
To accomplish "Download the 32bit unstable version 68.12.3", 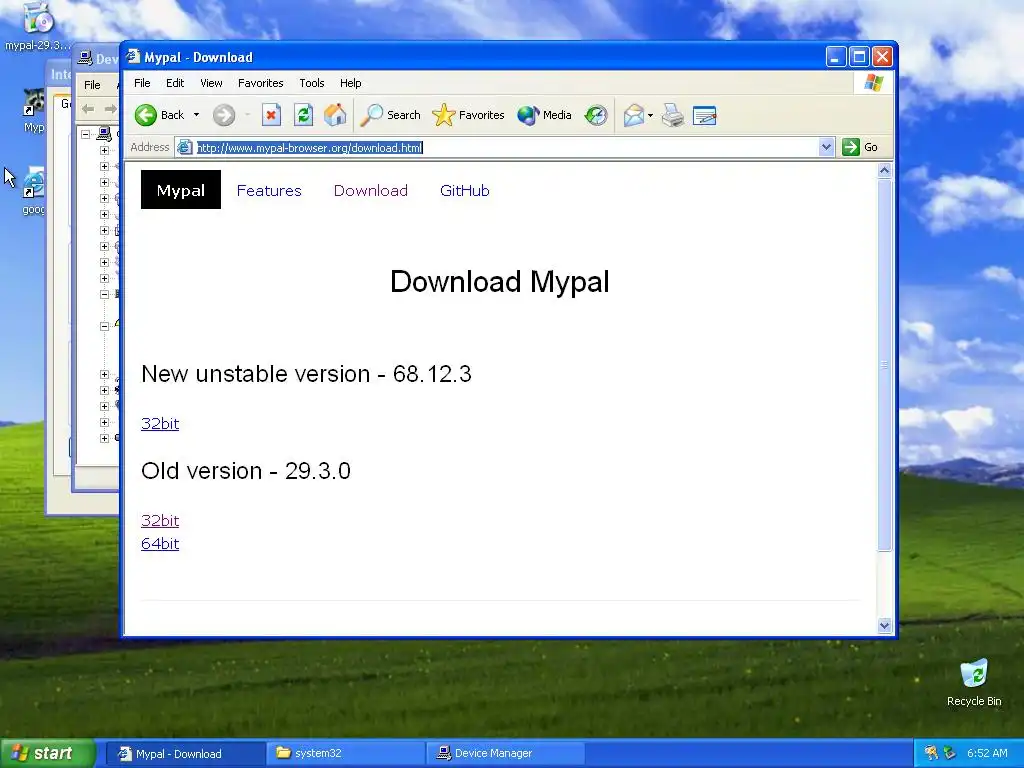I will pos(160,423).
